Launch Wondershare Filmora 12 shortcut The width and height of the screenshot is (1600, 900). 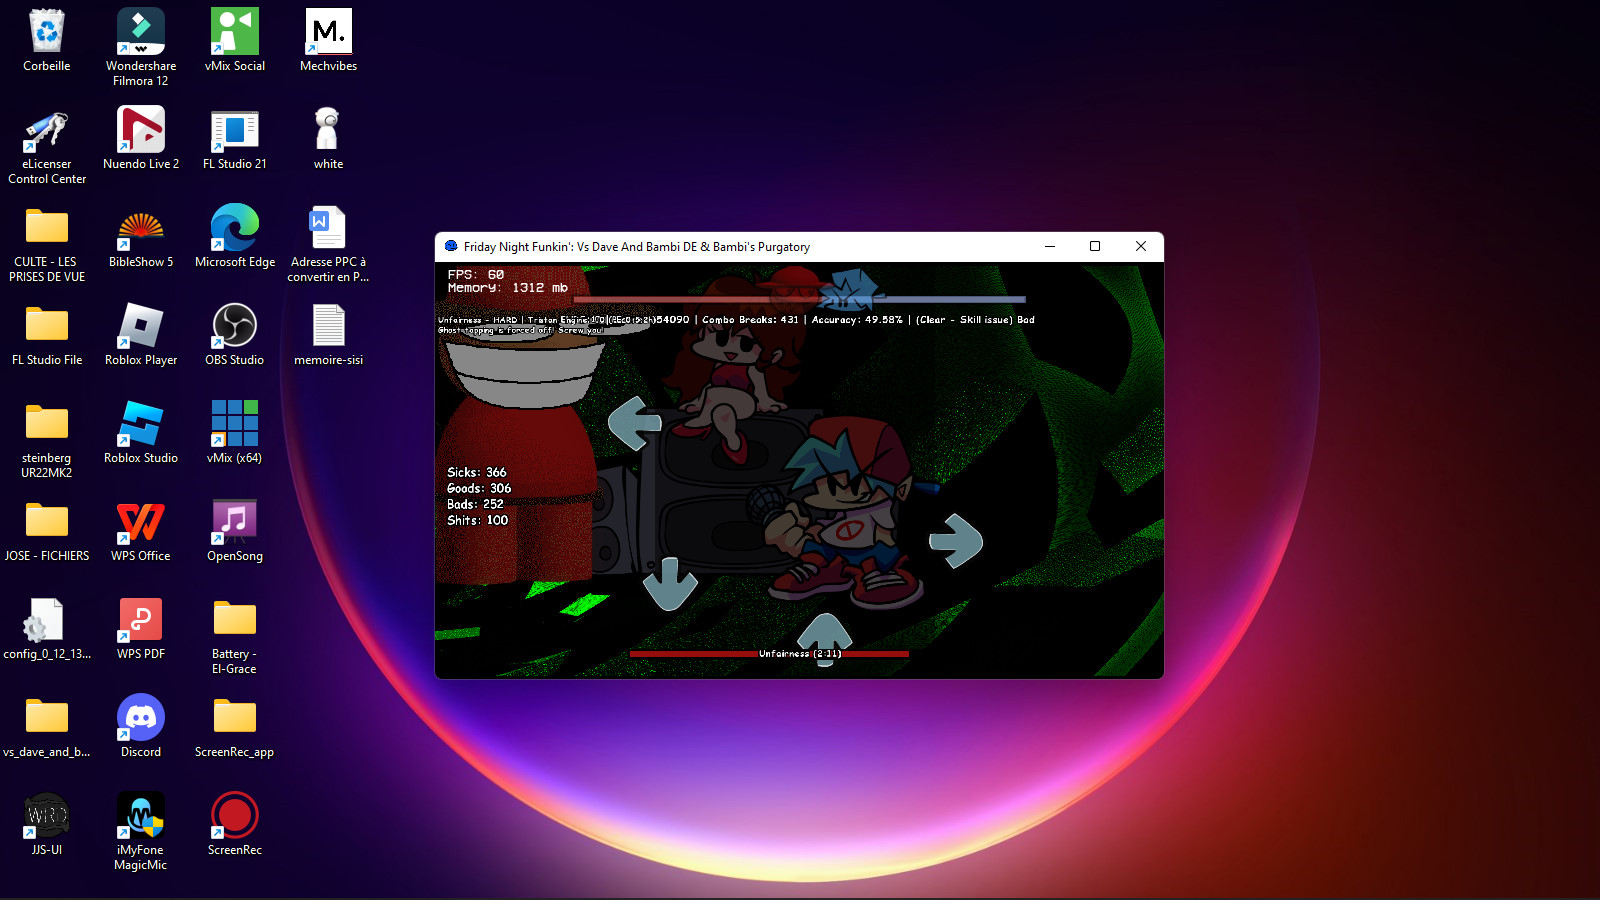pos(141,47)
